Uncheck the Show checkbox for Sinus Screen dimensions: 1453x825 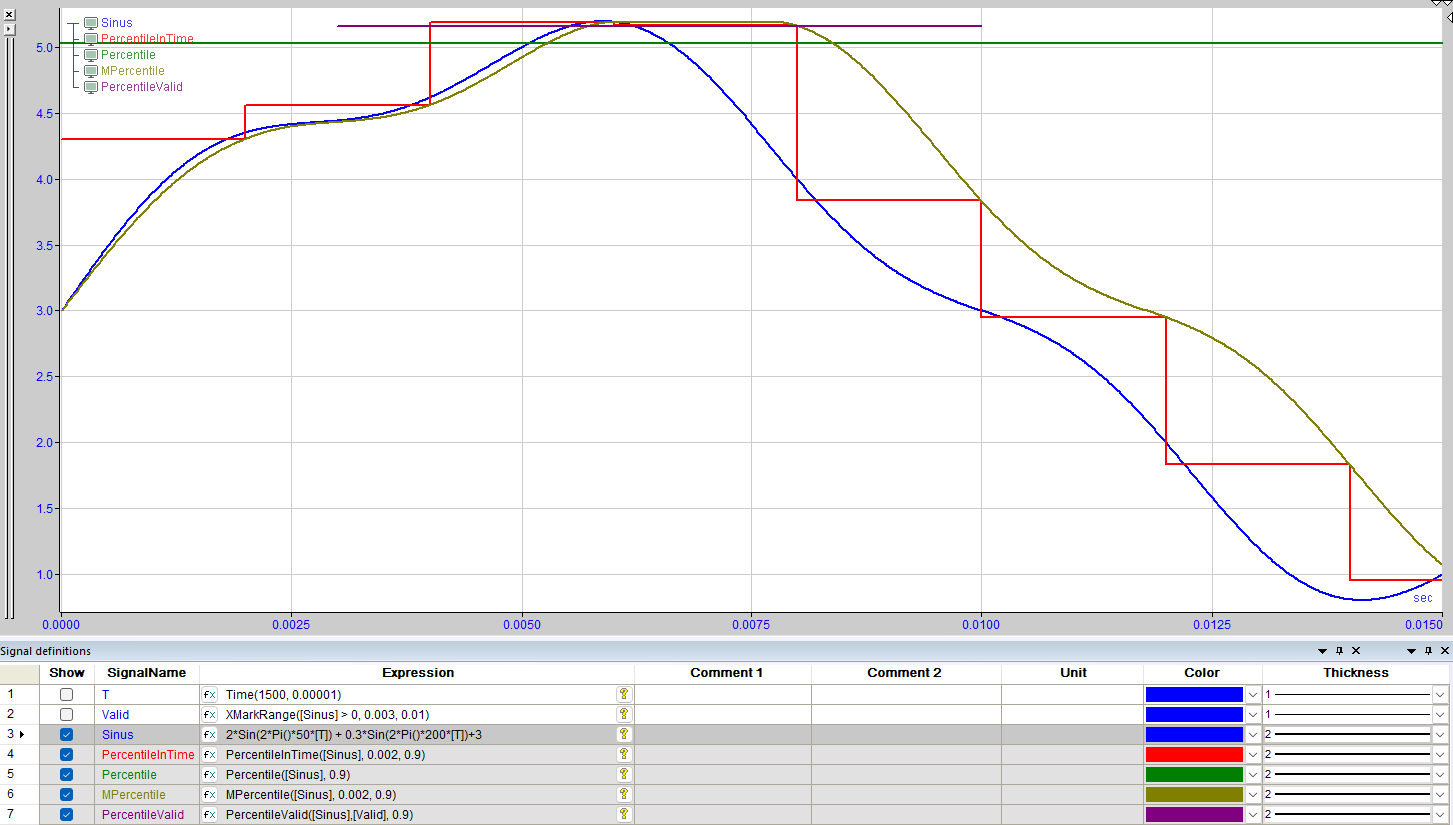[x=66, y=734]
